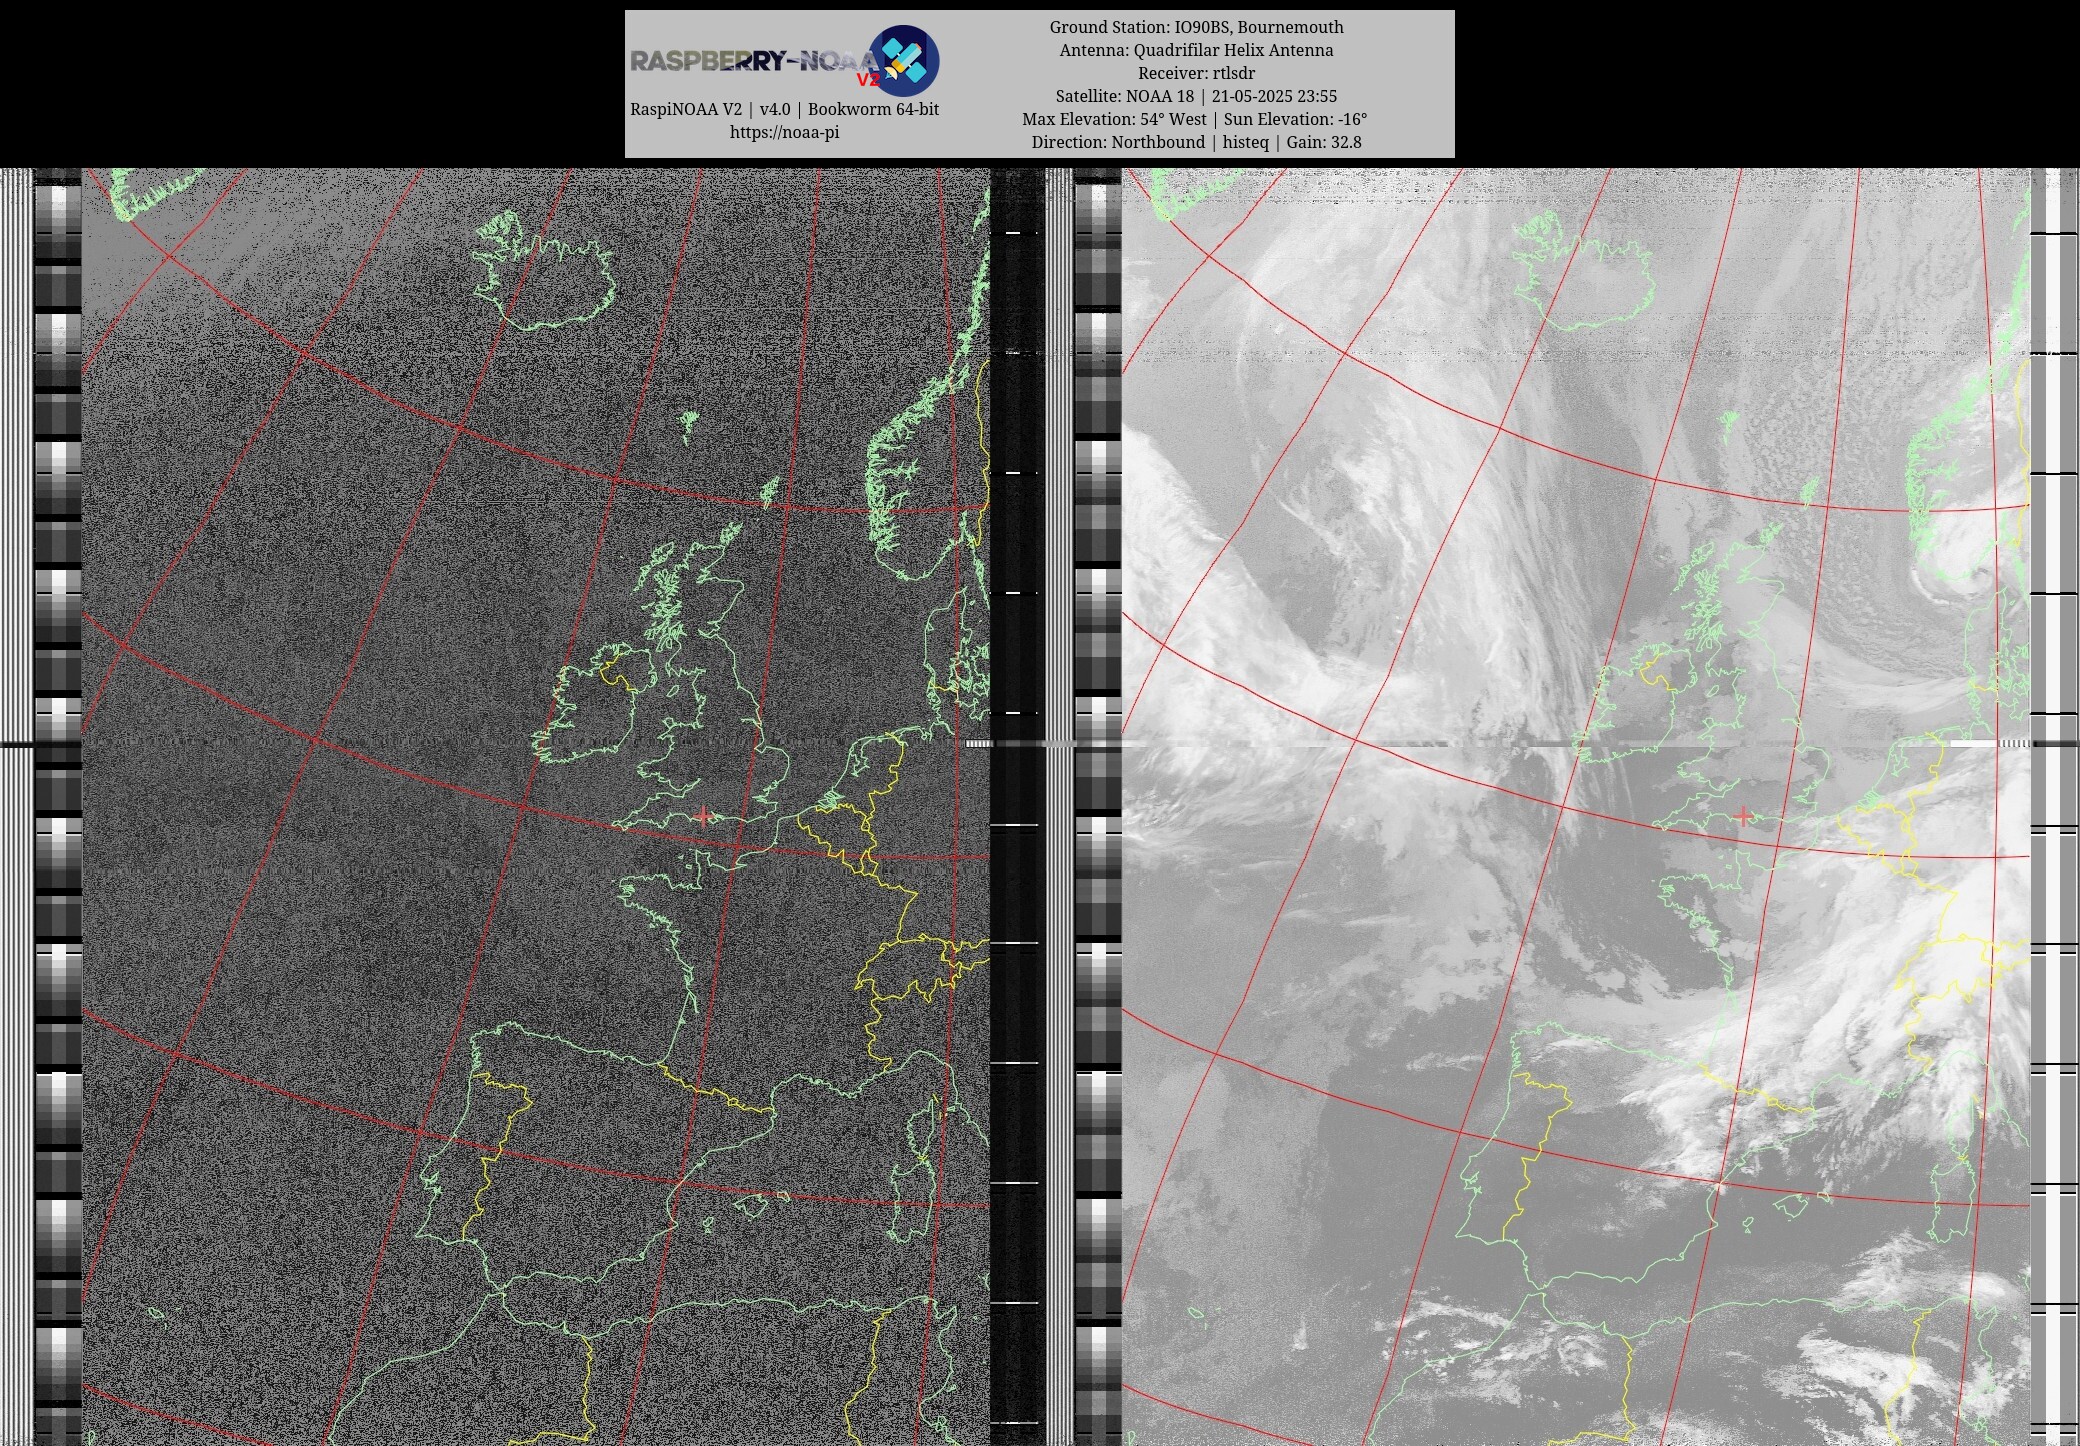This screenshot has width=2080, height=1446.
Task: Click the 'Direction: Northbound | histeq | Gain: 32.8' line
Action: [x=1196, y=142]
